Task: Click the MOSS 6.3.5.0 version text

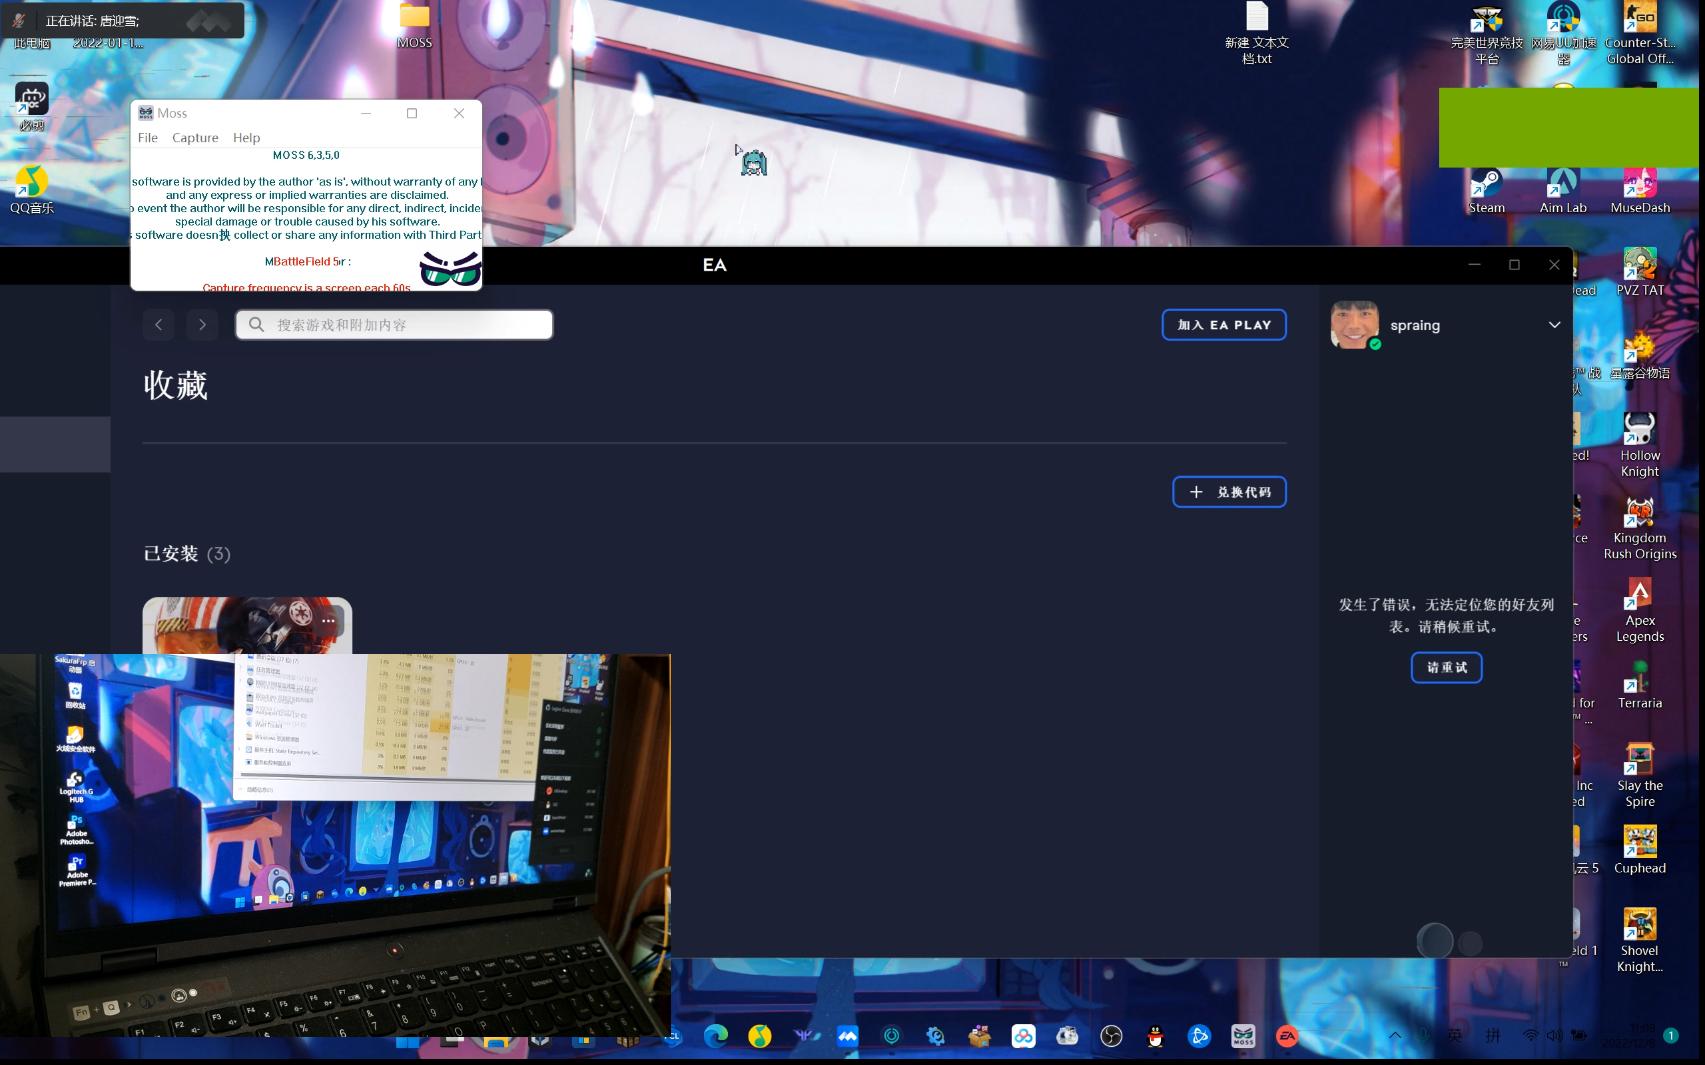Action: 306,155
